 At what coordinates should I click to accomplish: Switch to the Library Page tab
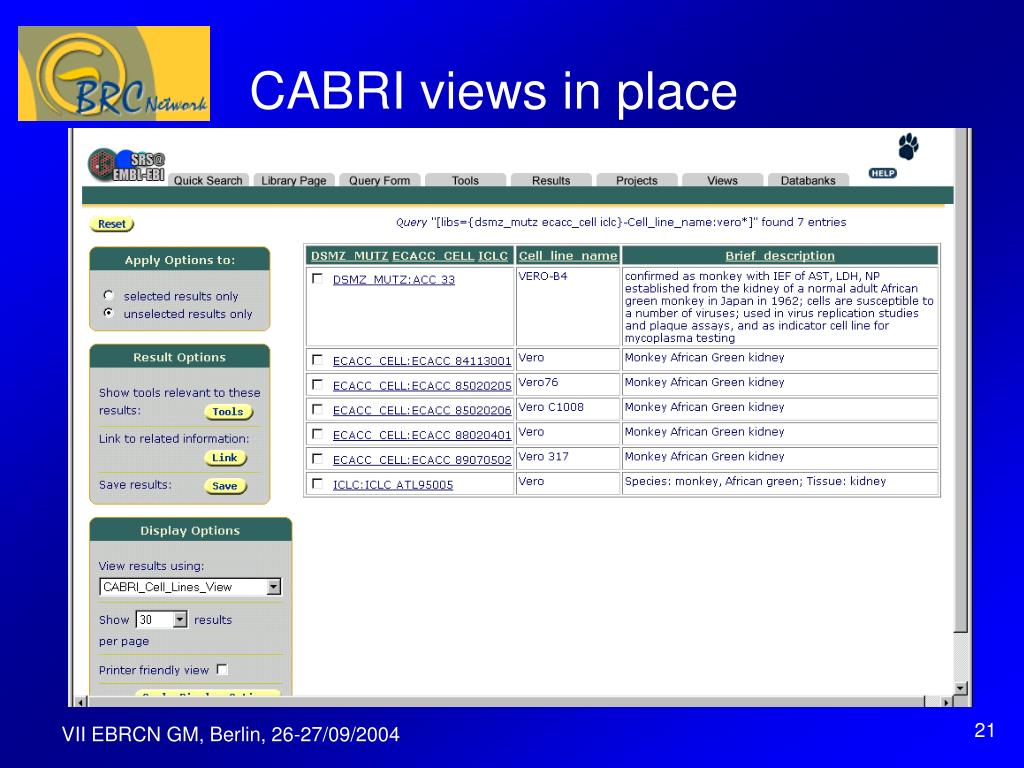pos(294,180)
